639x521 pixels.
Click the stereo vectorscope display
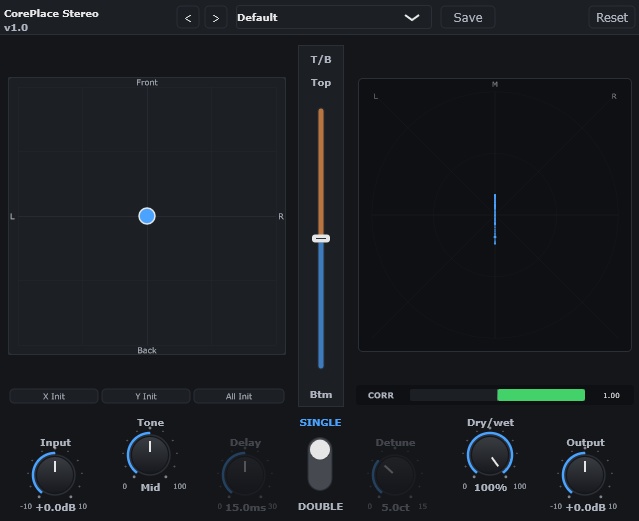coord(495,215)
